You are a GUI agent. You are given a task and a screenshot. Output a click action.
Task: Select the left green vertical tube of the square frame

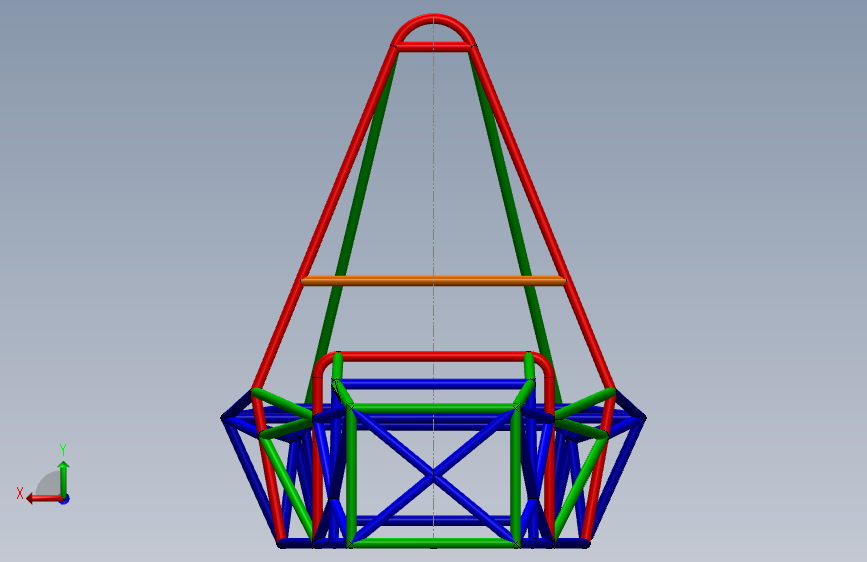point(351,476)
